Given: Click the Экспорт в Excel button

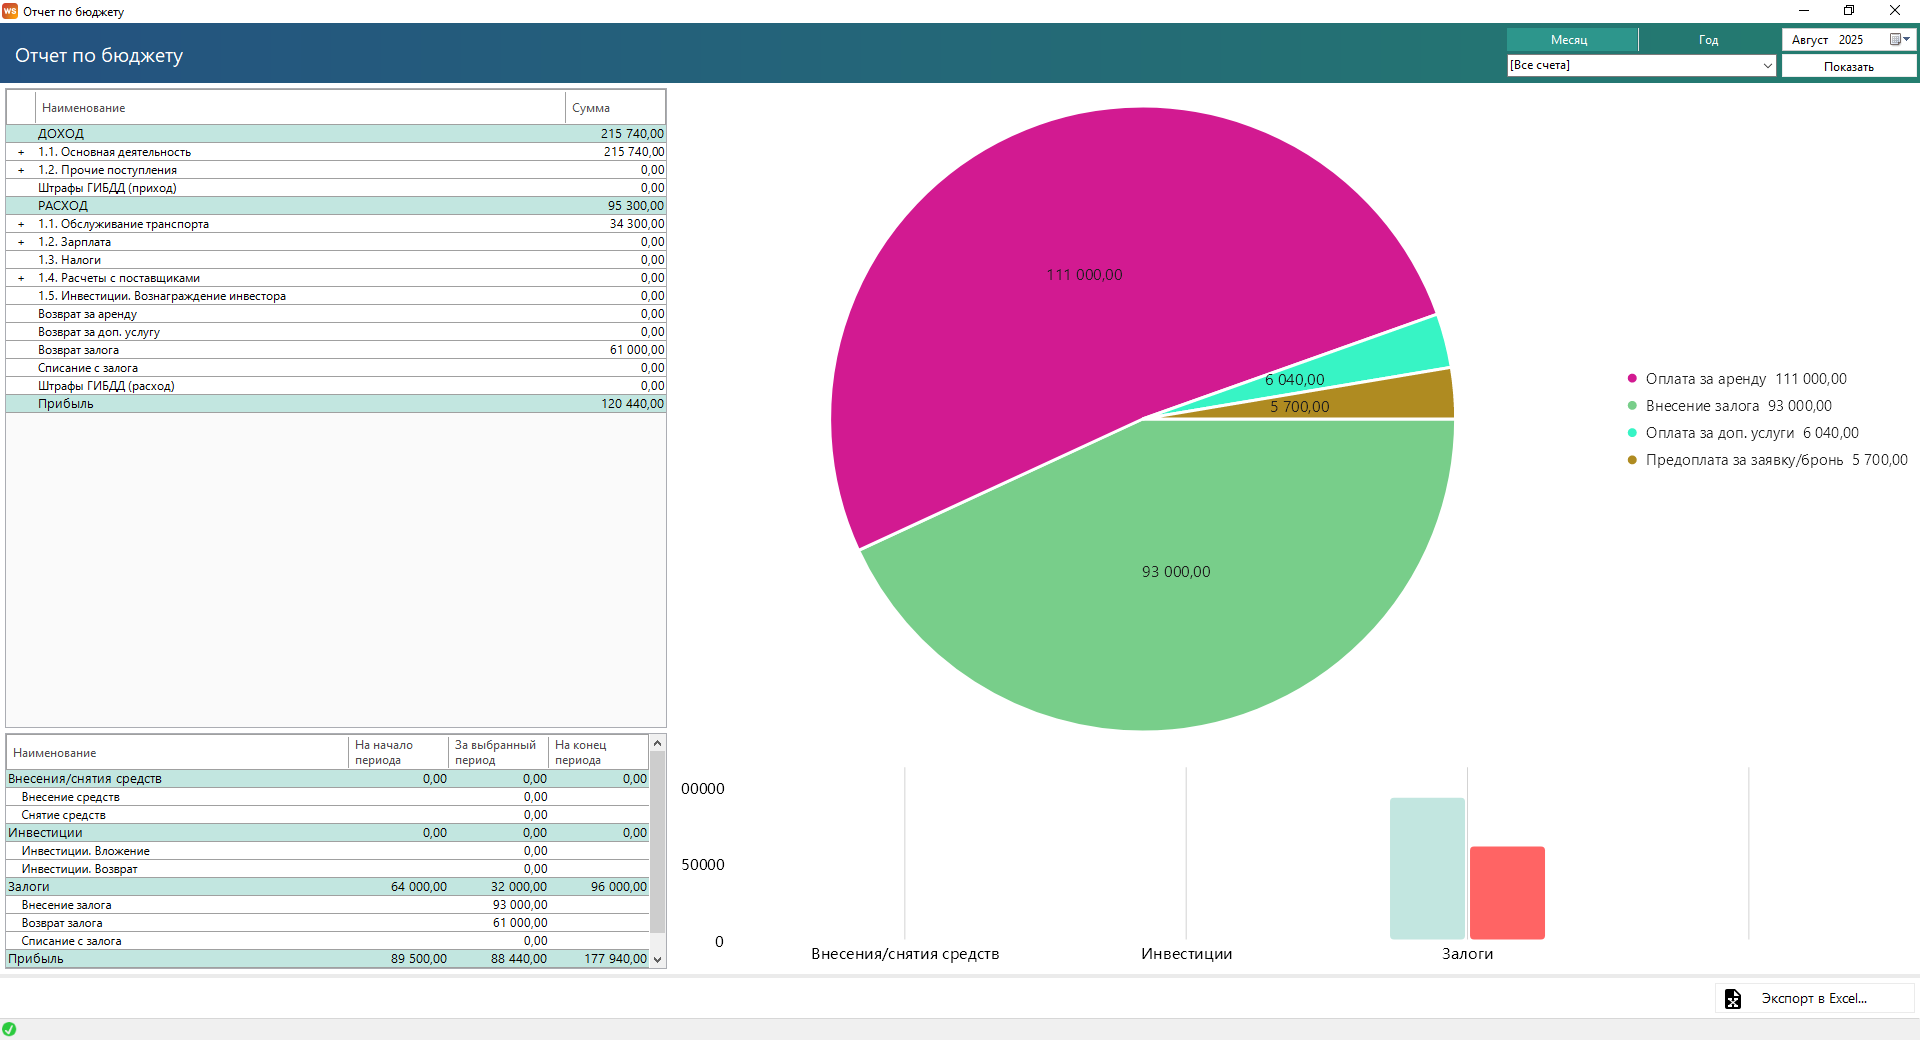Looking at the screenshot, I should tap(1813, 999).
